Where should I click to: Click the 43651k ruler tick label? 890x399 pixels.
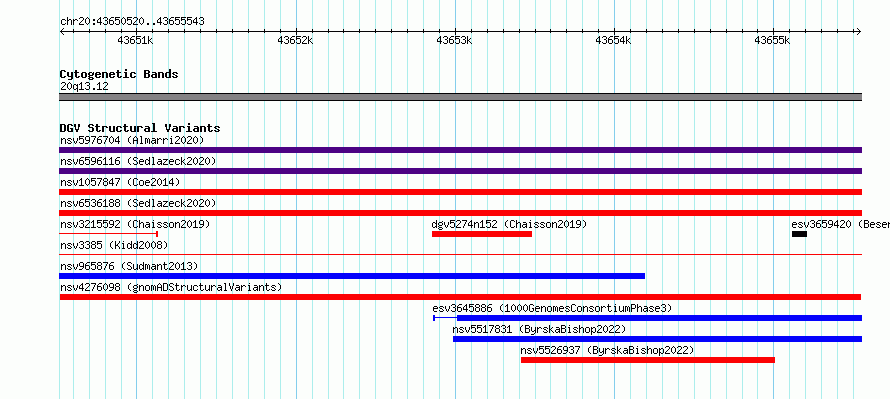135,40
